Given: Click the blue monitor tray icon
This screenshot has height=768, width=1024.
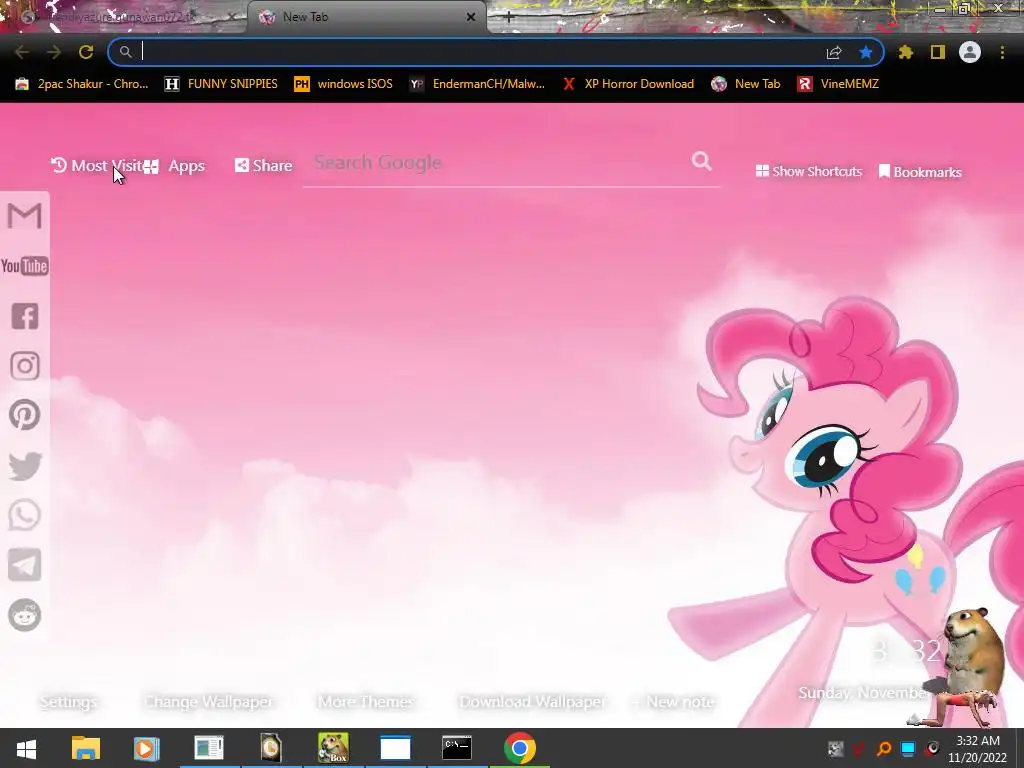Looking at the screenshot, I should [x=908, y=749].
